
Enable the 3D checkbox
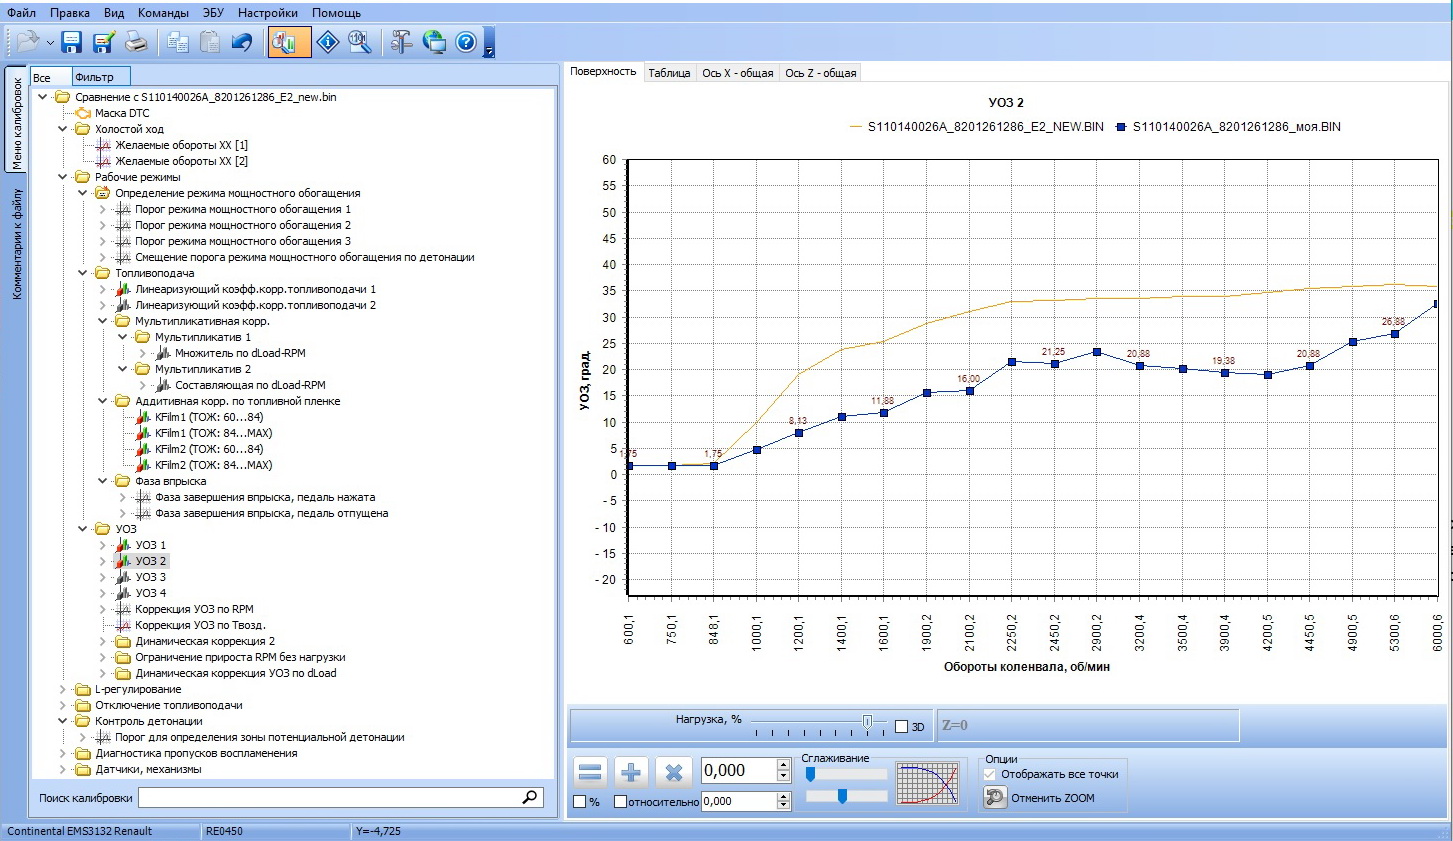coord(901,727)
